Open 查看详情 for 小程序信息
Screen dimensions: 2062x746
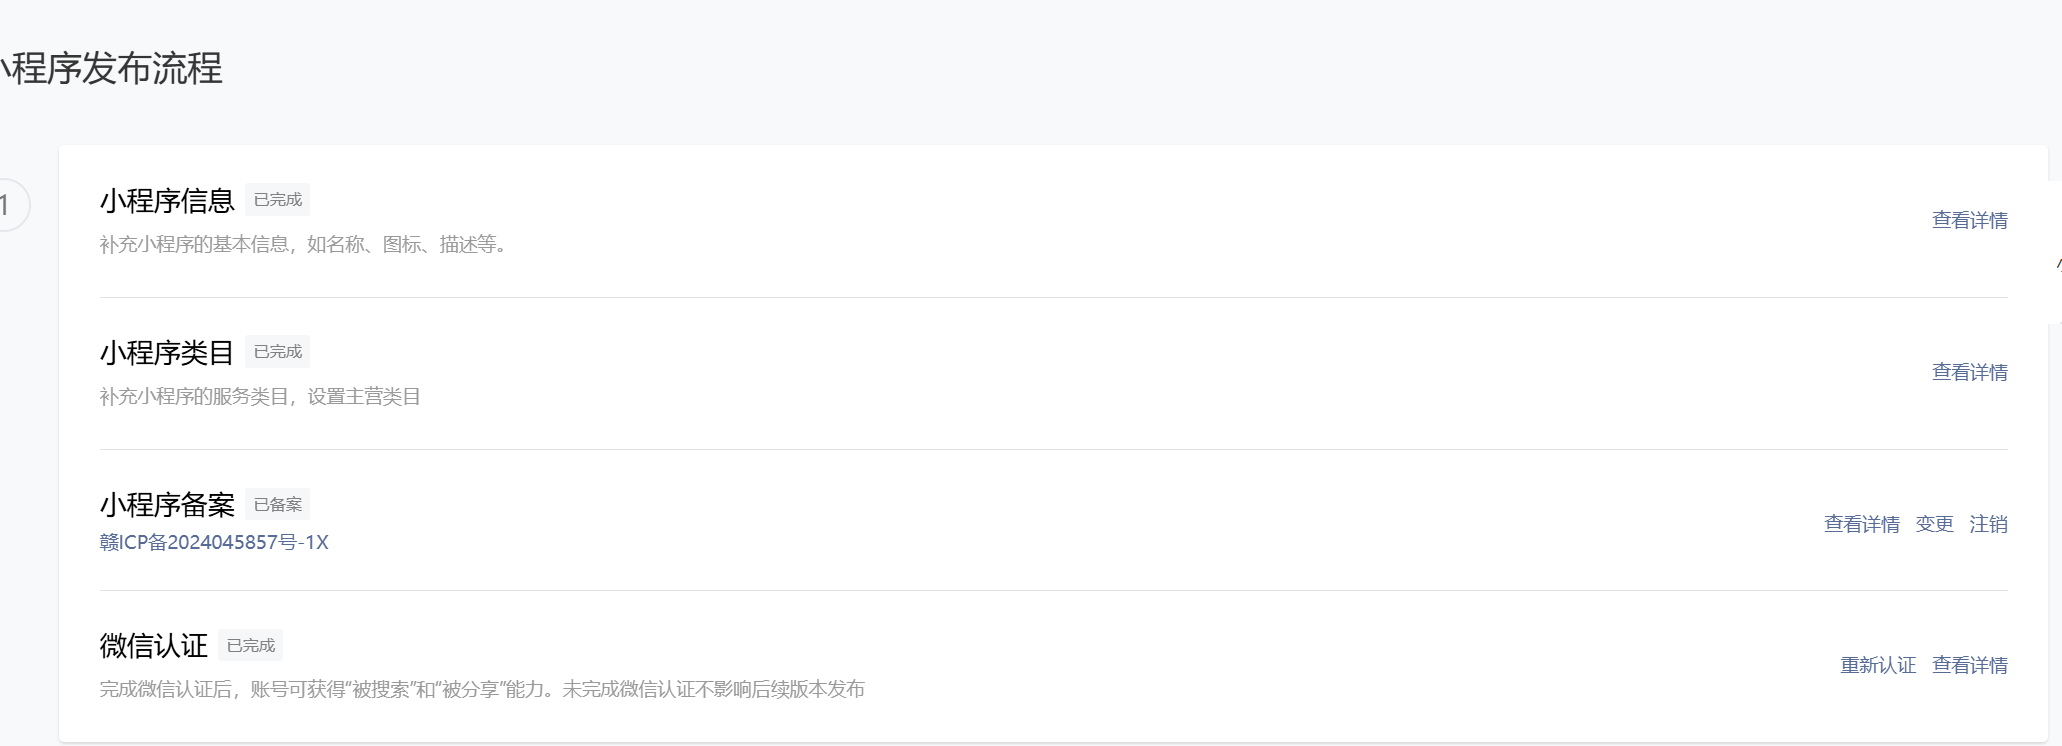pyautogui.click(x=1969, y=220)
